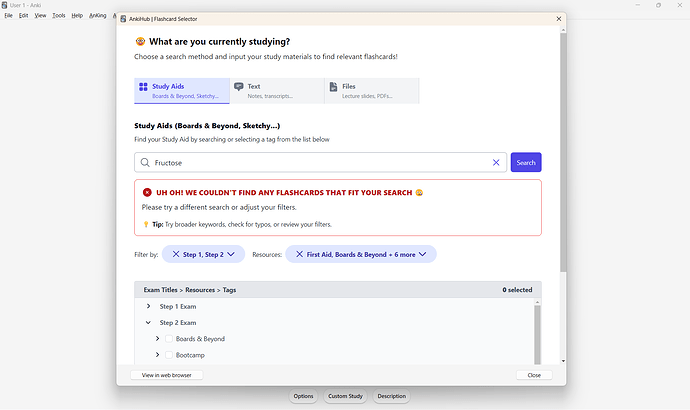Check the Bootcamp checkbox
The height and width of the screenshot is (410, 690).
tap(169, 355)
